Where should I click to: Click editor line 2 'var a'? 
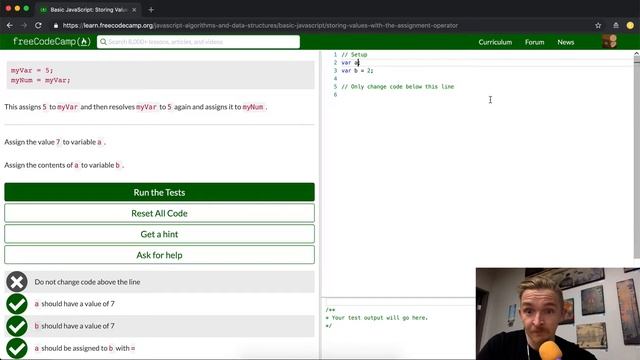350,62
